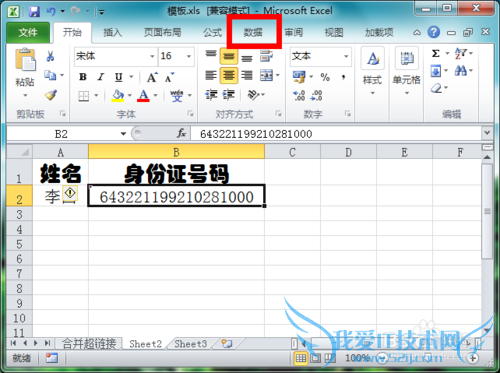The width and height of the screenshot is (500, 373).
Task: Increase indent icon
Action: (x=229, y=95)
